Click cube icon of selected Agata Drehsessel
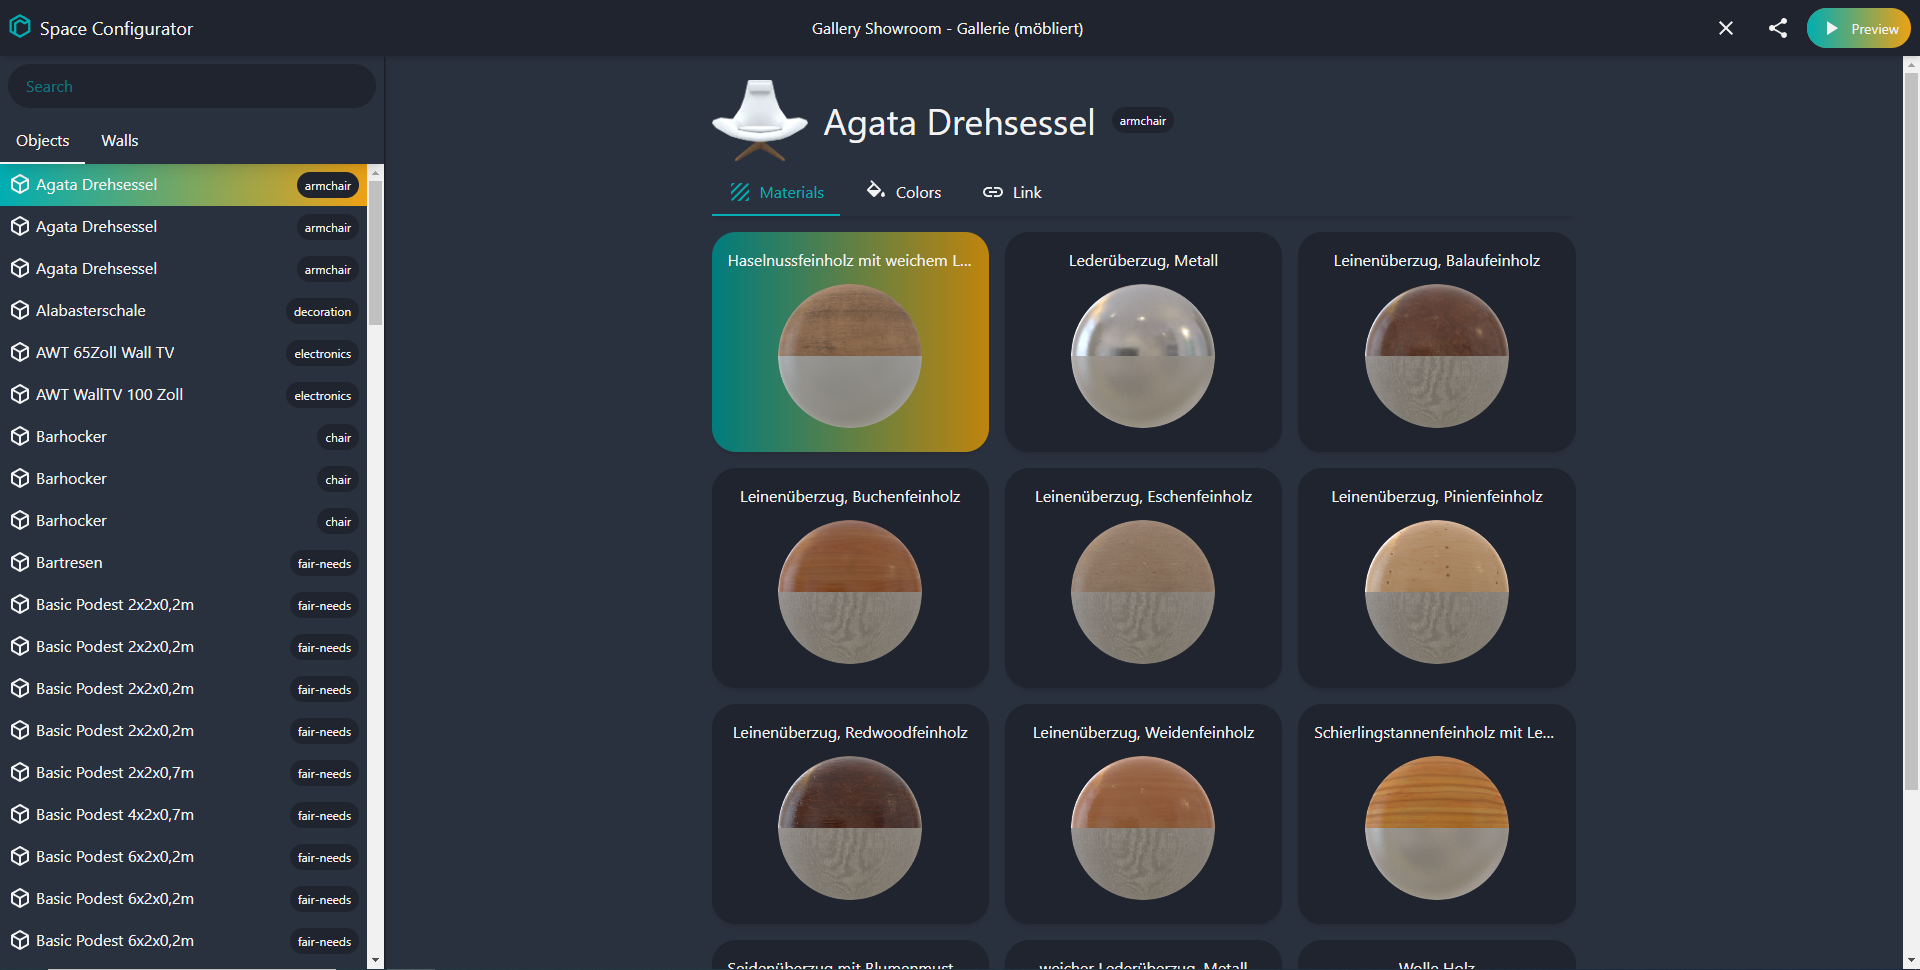Screen dimensions: 1920x970 point(20,184)
